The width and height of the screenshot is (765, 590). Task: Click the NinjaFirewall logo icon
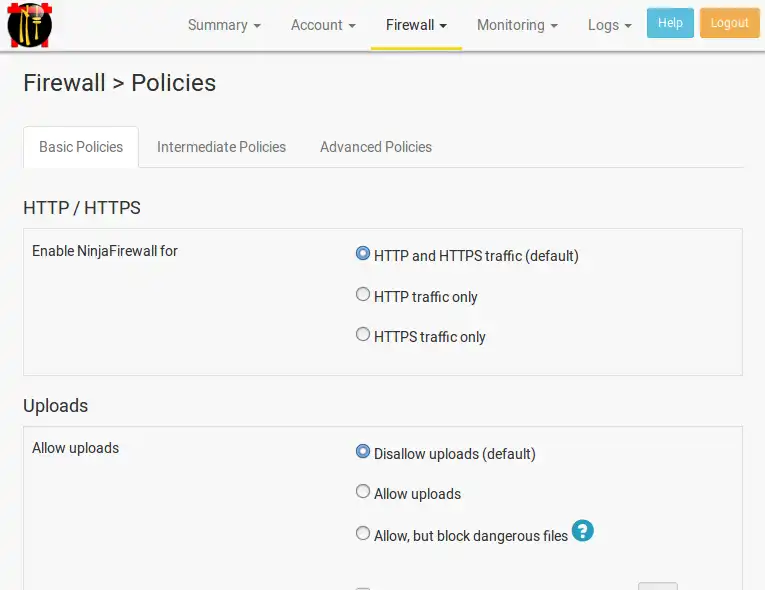(29, 25)
